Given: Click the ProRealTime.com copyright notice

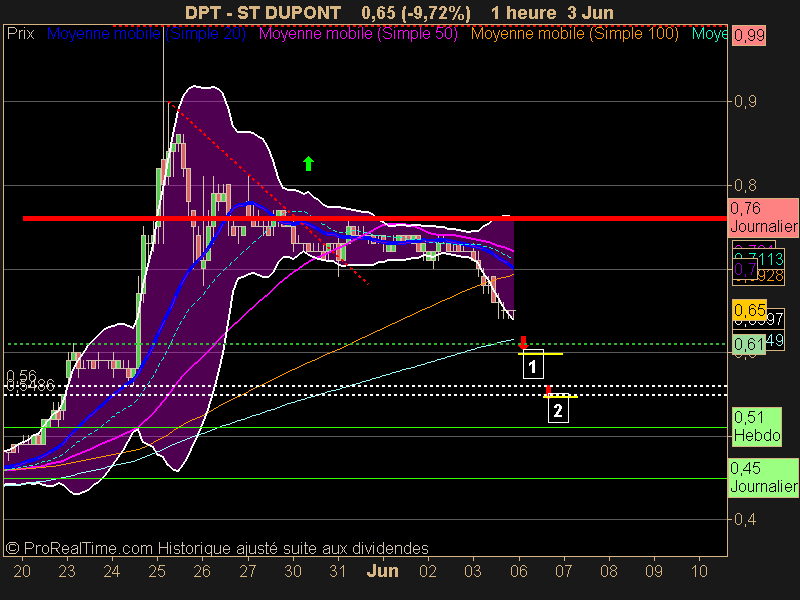Looking at the screenshot, I should click(217, 548).
